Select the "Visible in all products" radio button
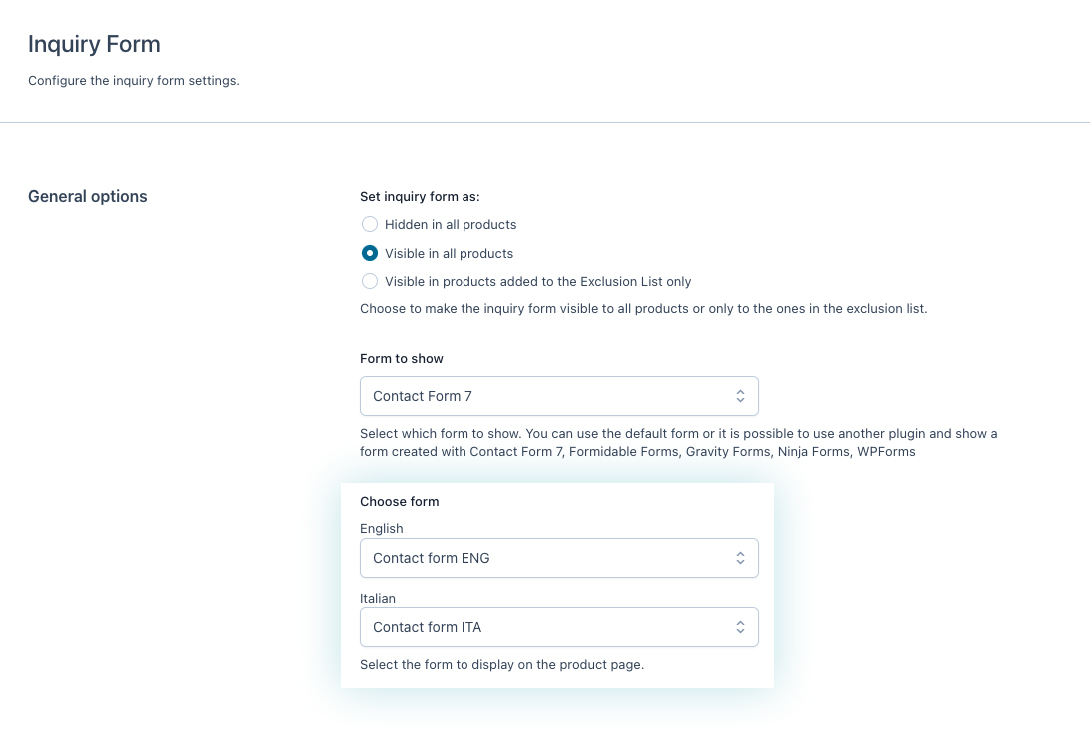The image size is (1090, 734). (x=370, y=253)
